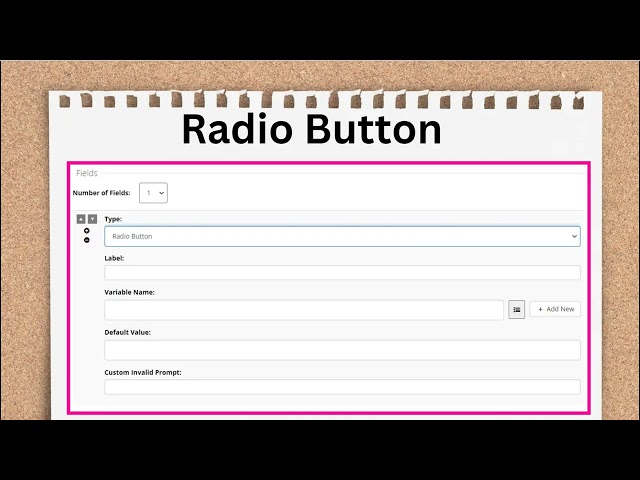The image size is (640, 480).
Task: Open the Number of Fields dropdown
Action: 153,193
